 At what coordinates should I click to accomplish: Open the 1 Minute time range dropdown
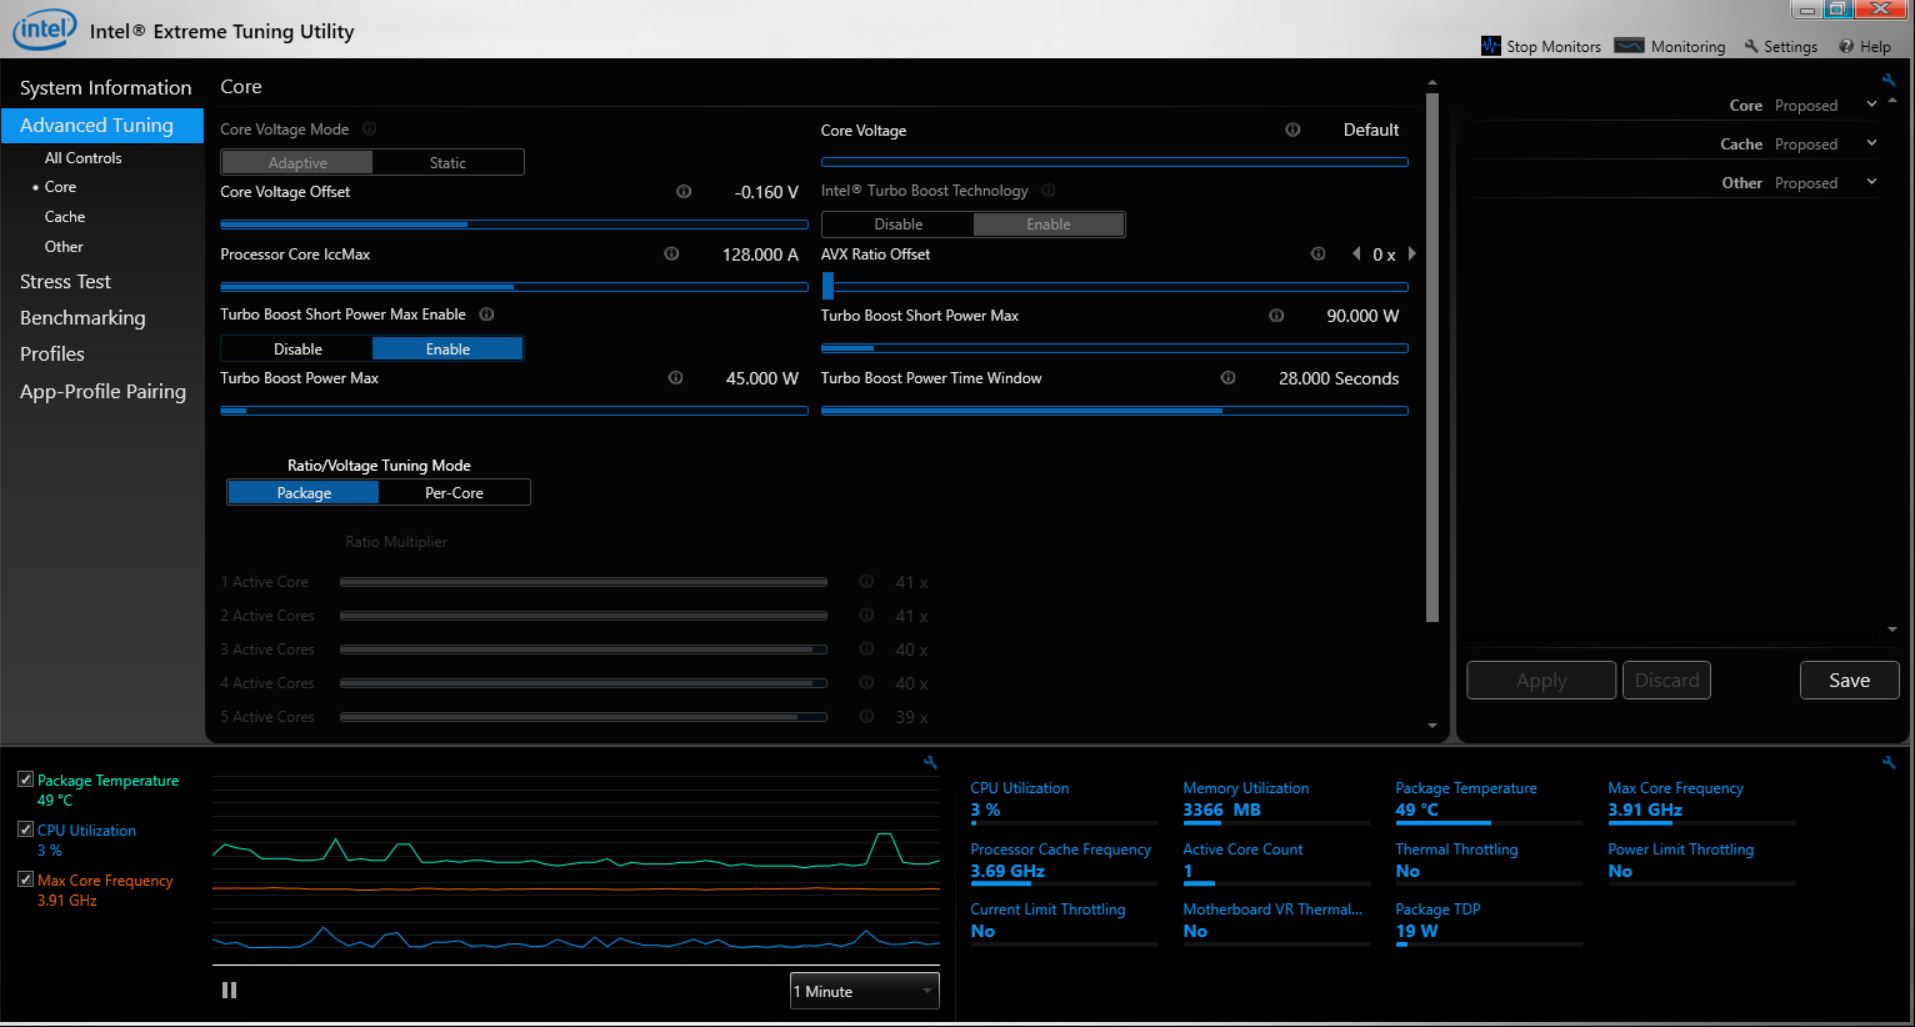pos(864,991)
